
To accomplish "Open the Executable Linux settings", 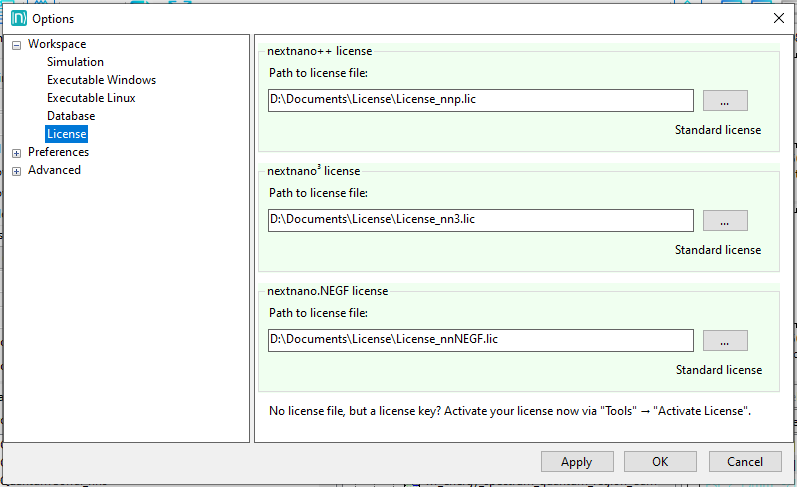I will 91,98.
